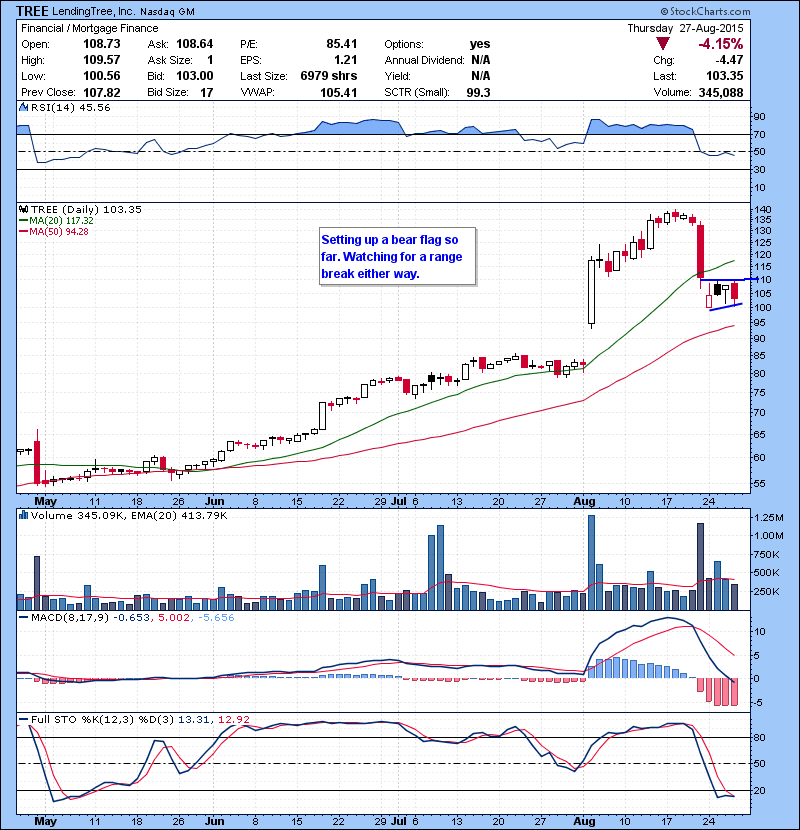
Task: Click N/A in the Annual Dividend row
Action: coord(481,60)
